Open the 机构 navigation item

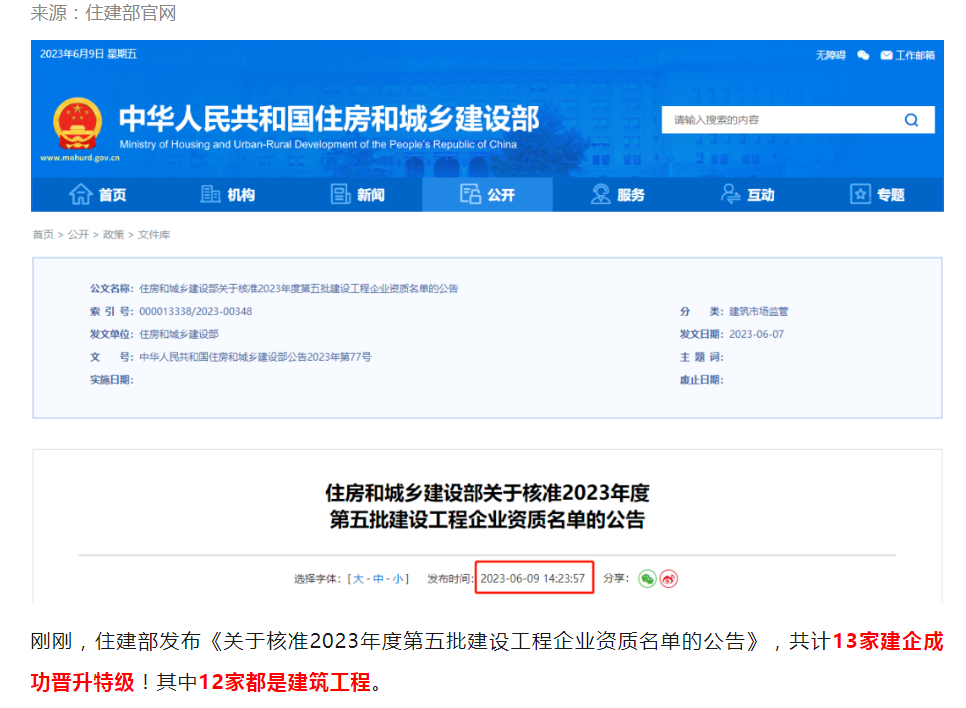(x=228, y=195)
